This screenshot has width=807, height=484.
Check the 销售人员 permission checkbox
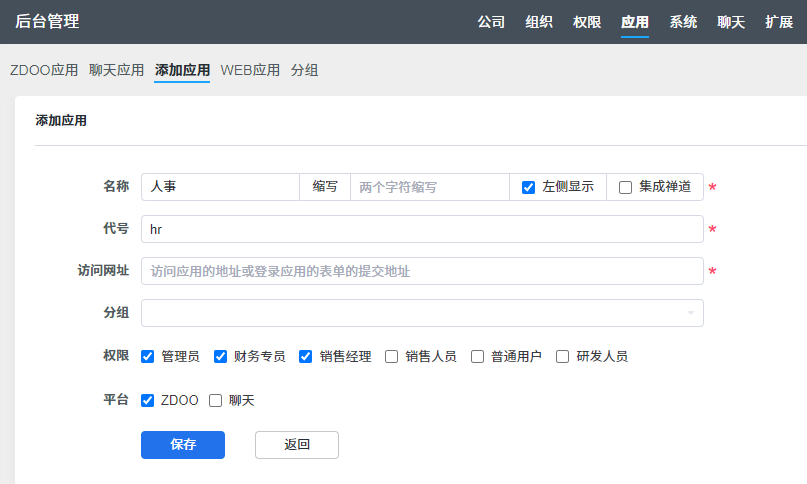tap(392, 356)
